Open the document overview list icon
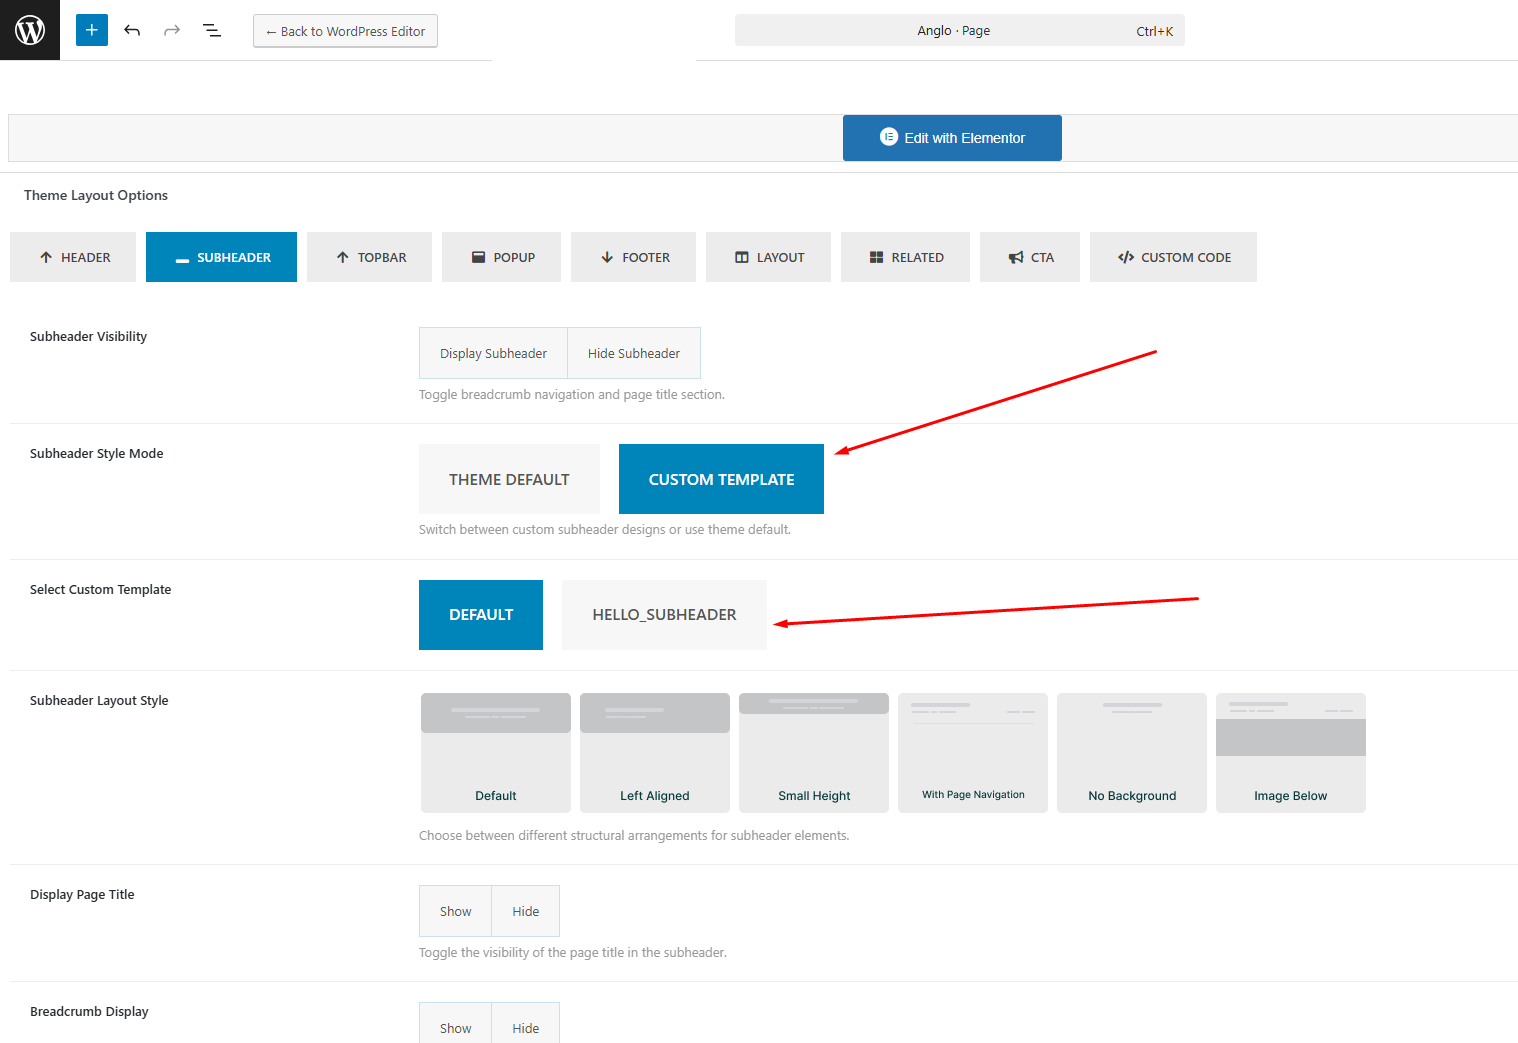The image size is (1518, 1043). [212, 30]
